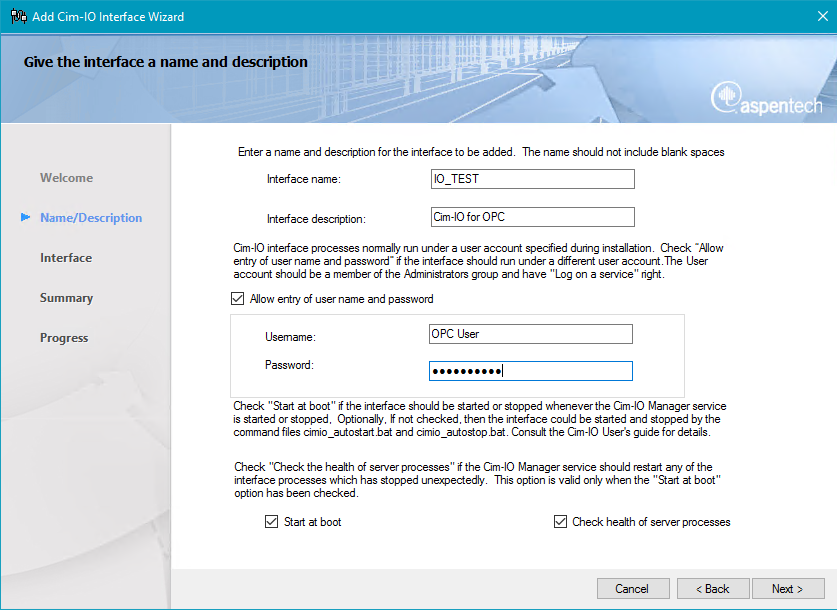Click the 'Interface description:' label
Image resolution: width=837 pixels, height=610 pixels.
click(317, 219)
